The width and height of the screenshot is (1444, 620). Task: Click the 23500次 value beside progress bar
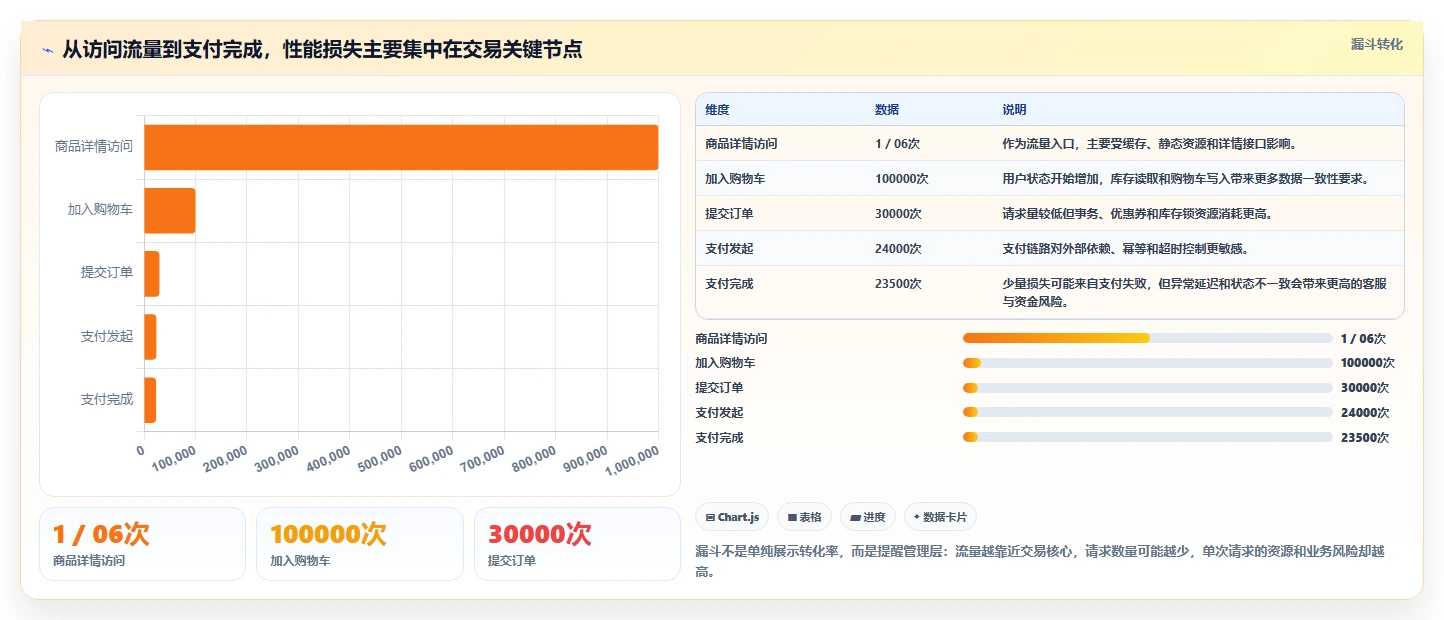point(1365,438)
